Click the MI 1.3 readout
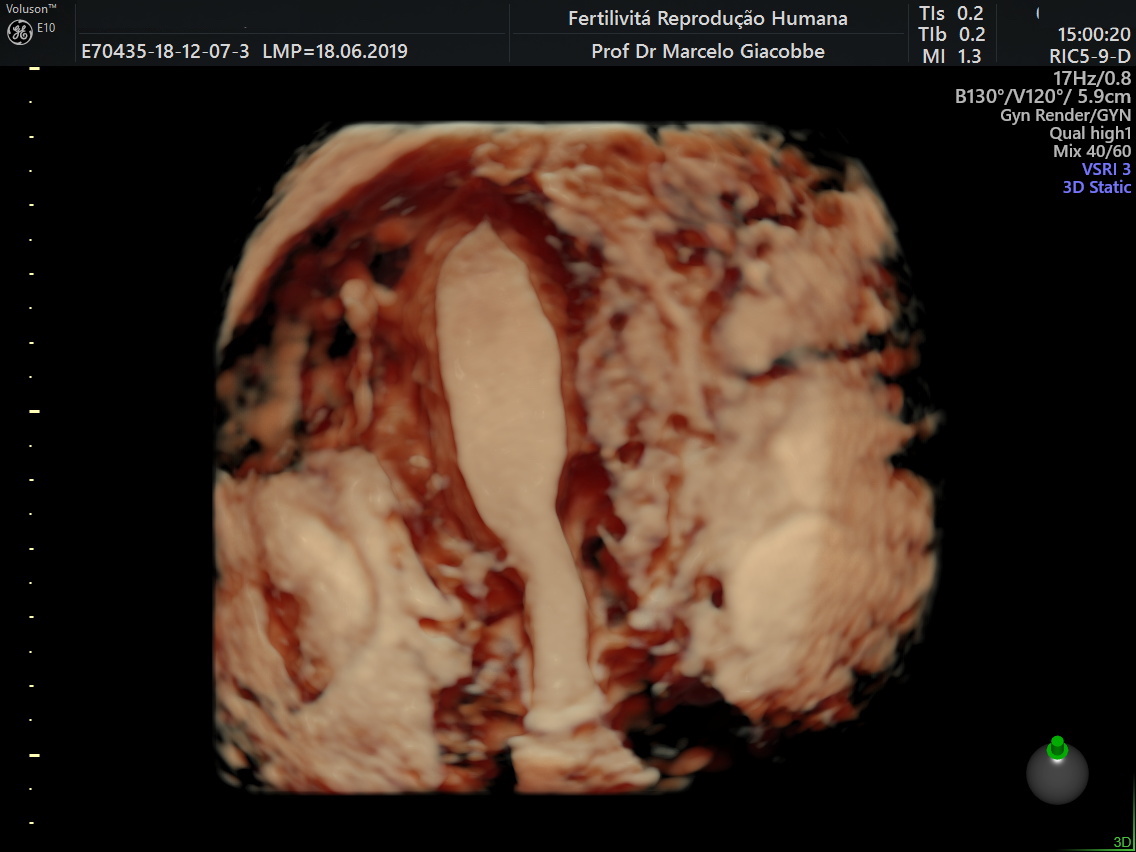 pos(951,57)
